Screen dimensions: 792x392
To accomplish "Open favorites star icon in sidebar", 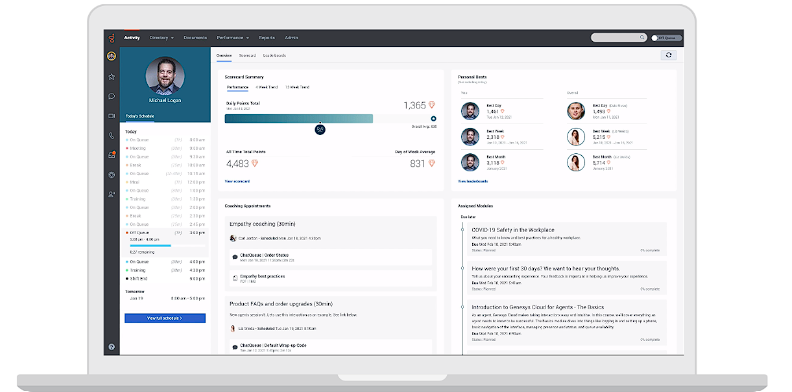I will click(x=112, y=77).
